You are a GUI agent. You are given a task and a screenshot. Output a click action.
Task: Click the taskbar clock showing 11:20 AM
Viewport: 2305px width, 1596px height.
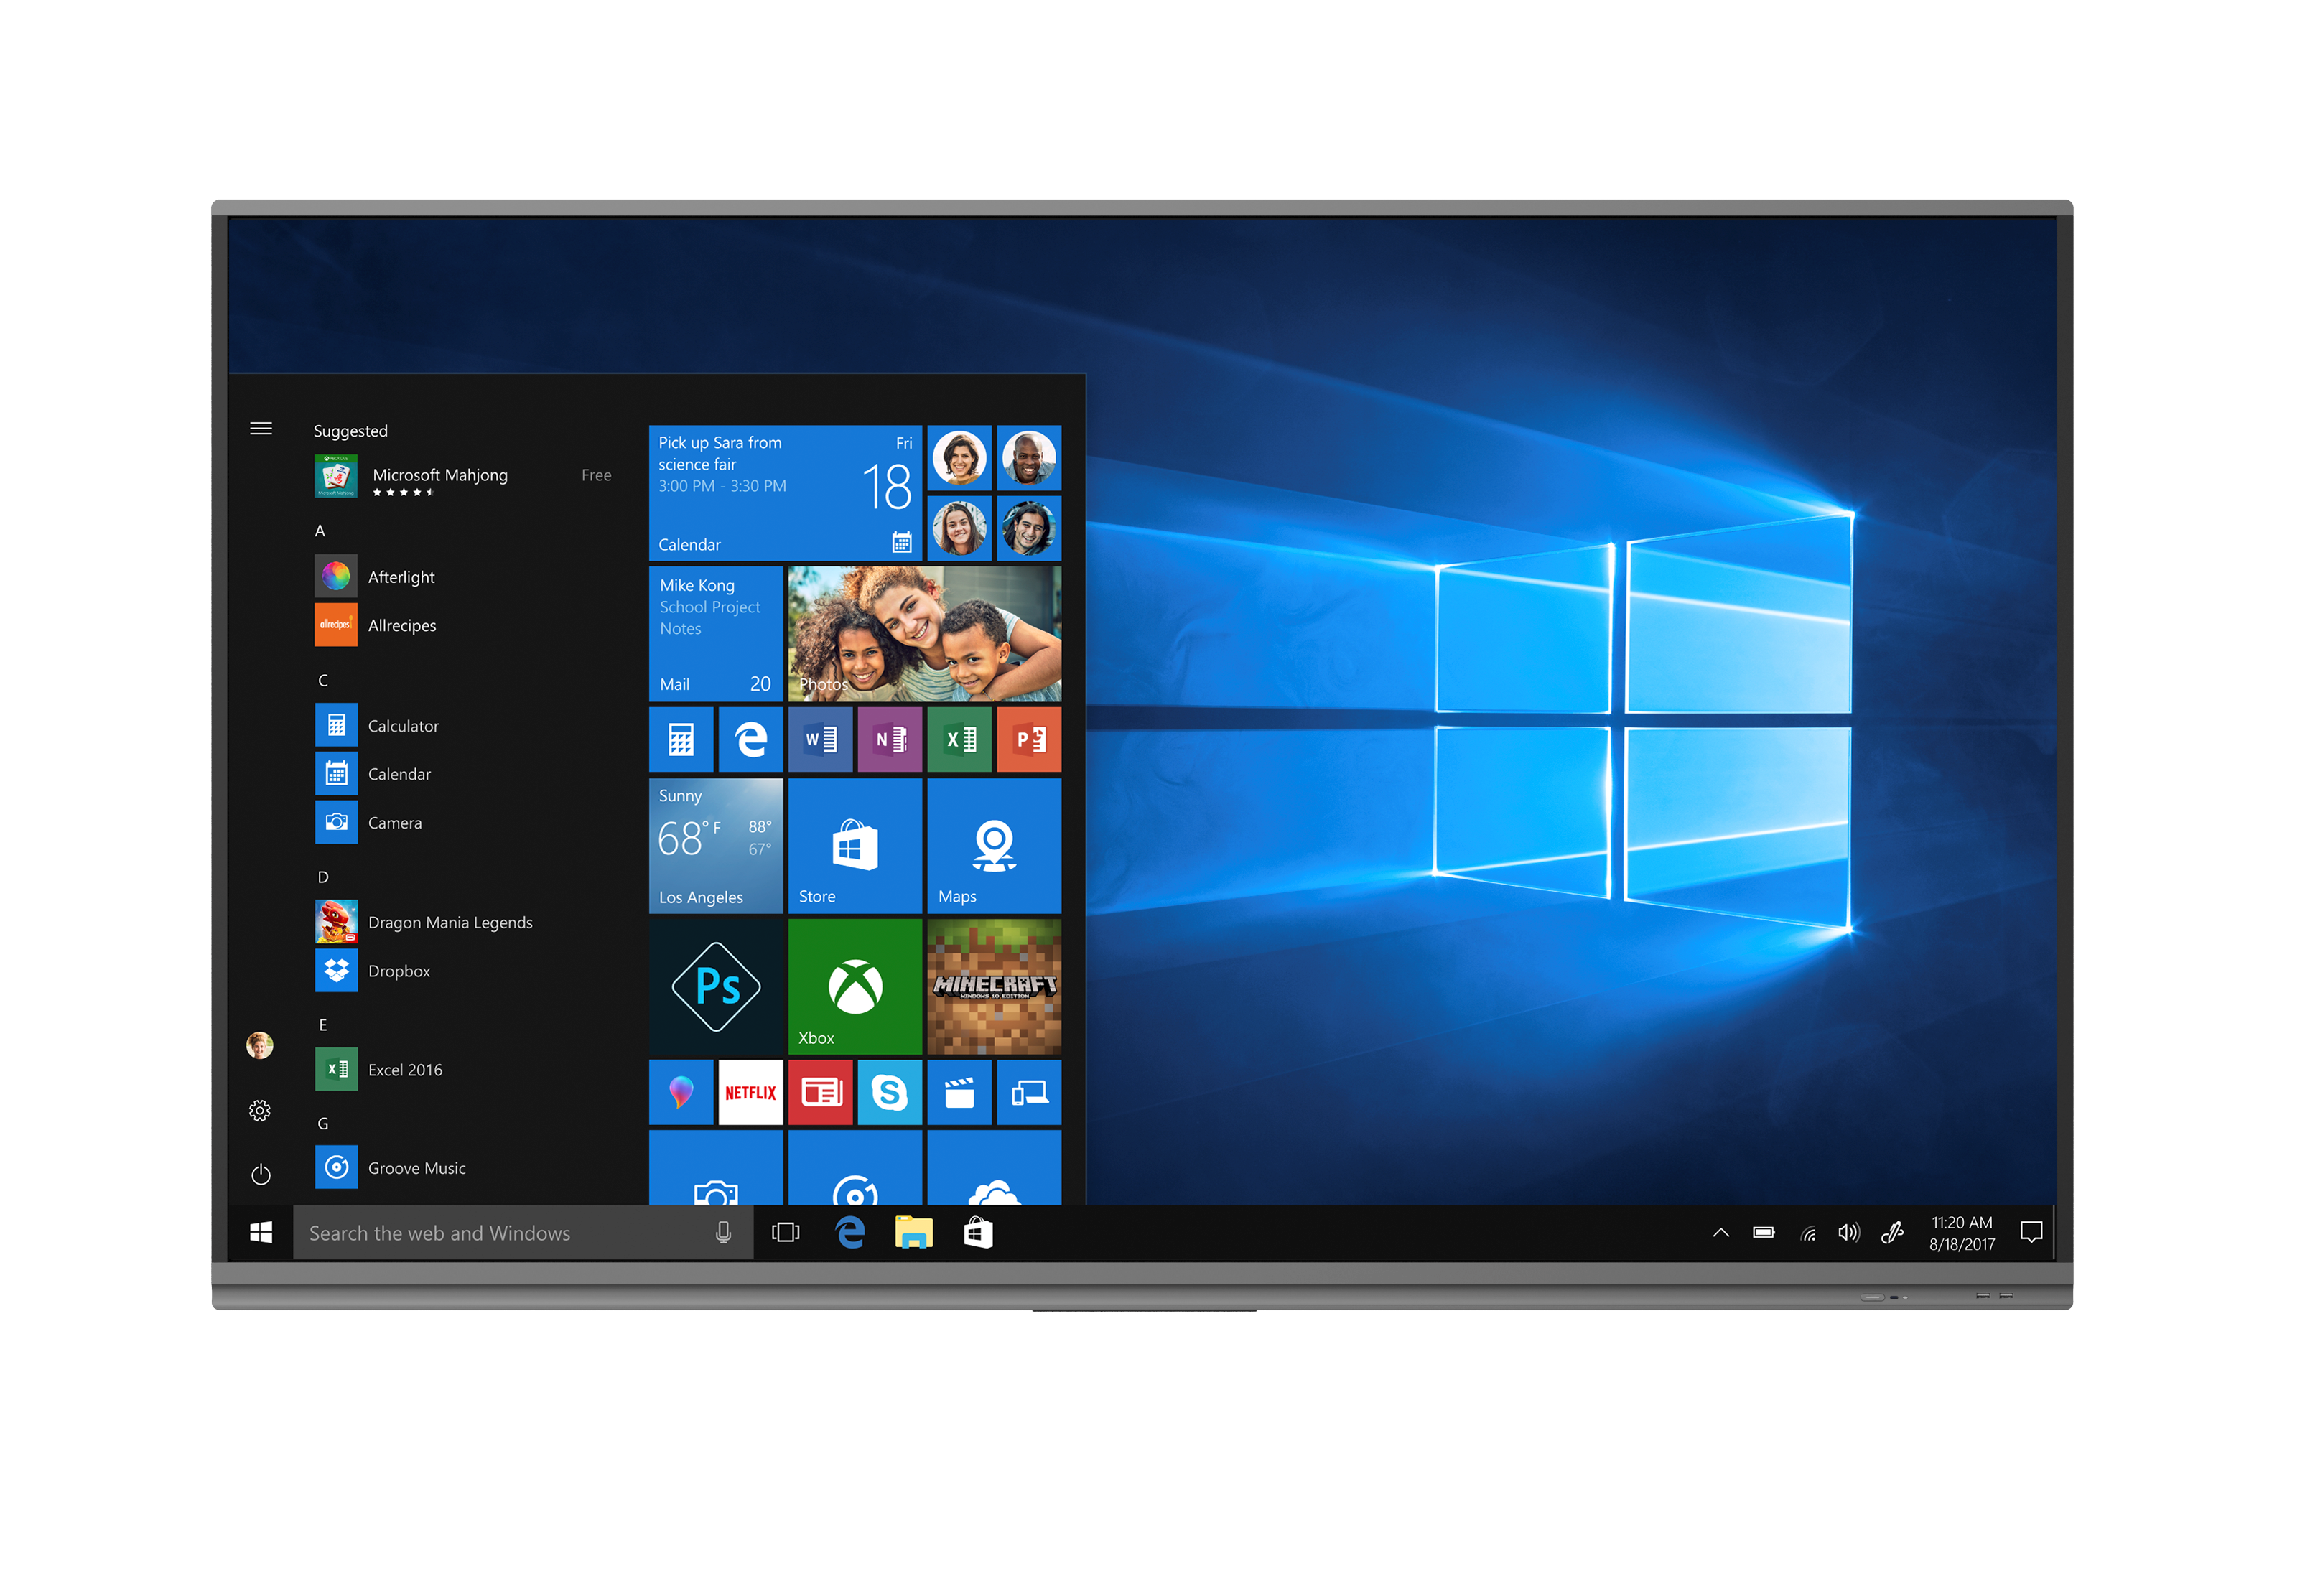point(1962,1233)
